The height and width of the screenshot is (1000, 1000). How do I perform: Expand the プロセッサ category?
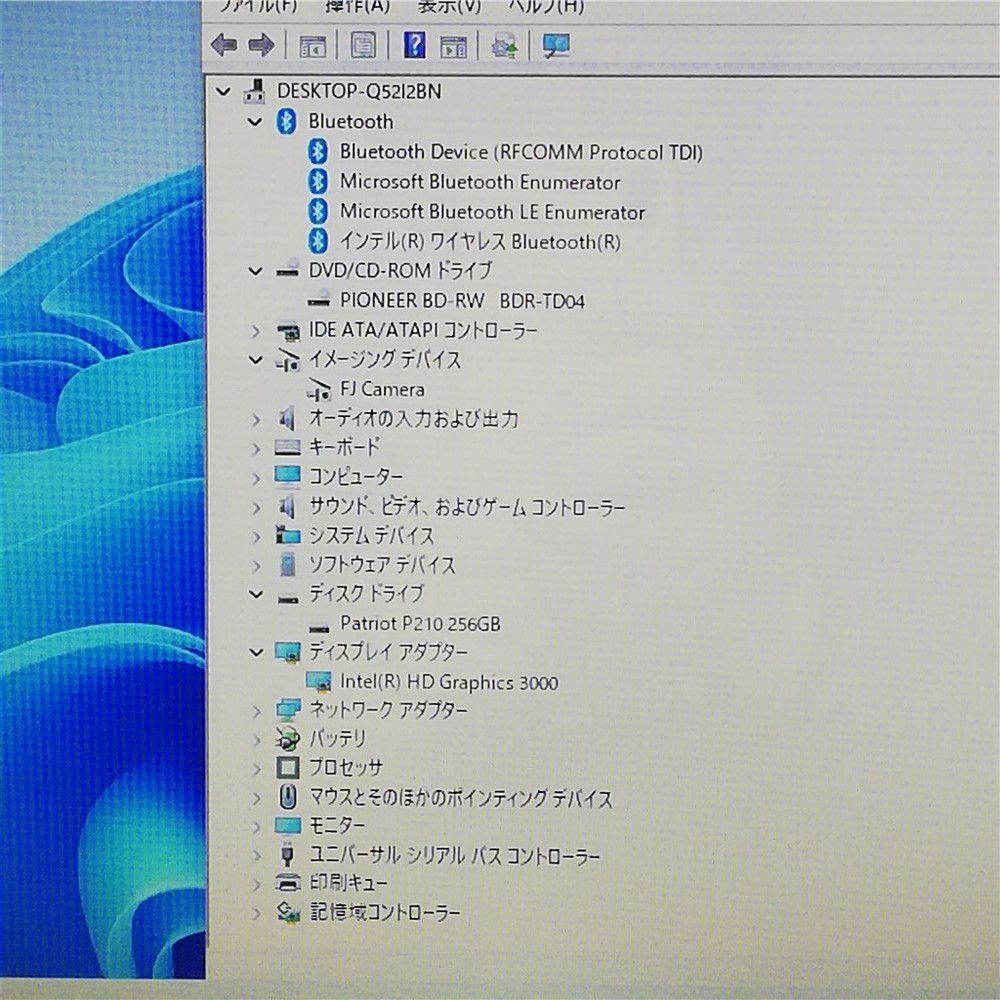coord(256,768)
